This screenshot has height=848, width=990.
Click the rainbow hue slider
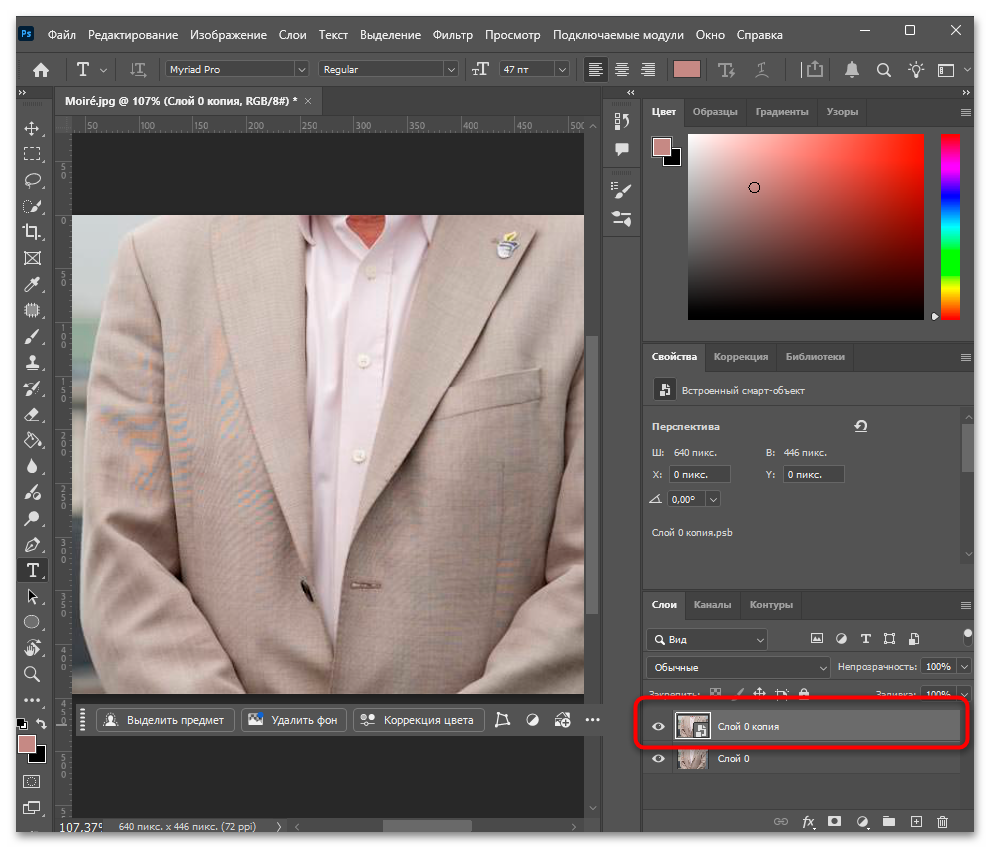[950, 227]
